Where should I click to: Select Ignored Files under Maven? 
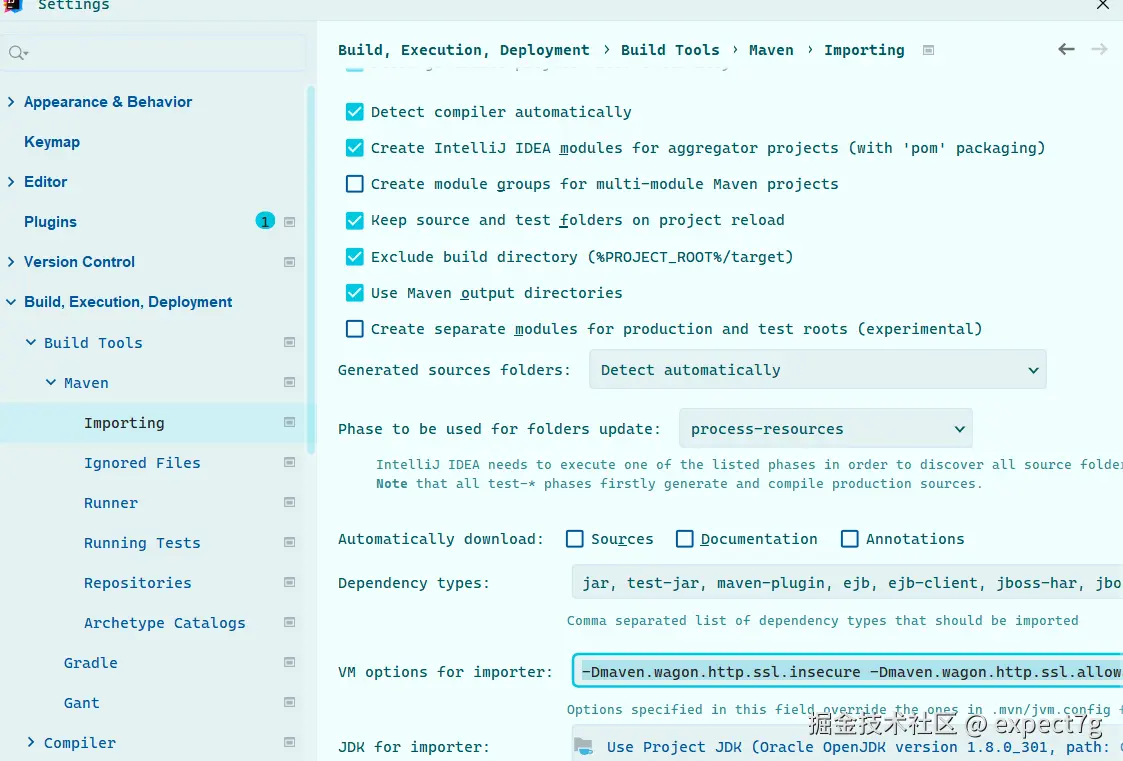pos(142,462)
